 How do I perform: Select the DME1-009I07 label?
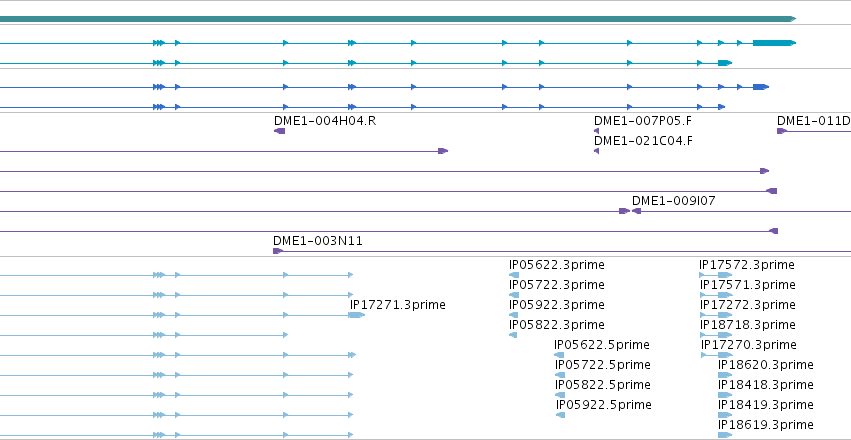(674, 201)
